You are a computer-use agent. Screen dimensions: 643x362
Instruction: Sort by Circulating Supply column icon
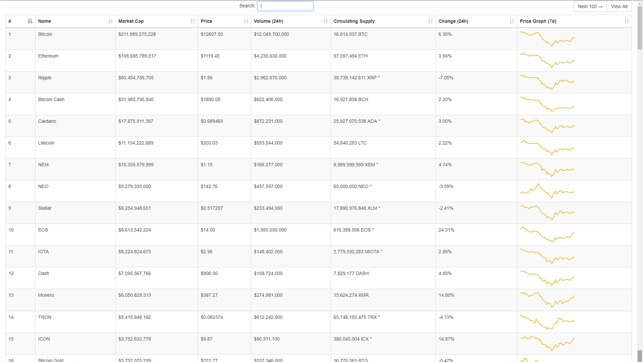click(x=430, y=21)
